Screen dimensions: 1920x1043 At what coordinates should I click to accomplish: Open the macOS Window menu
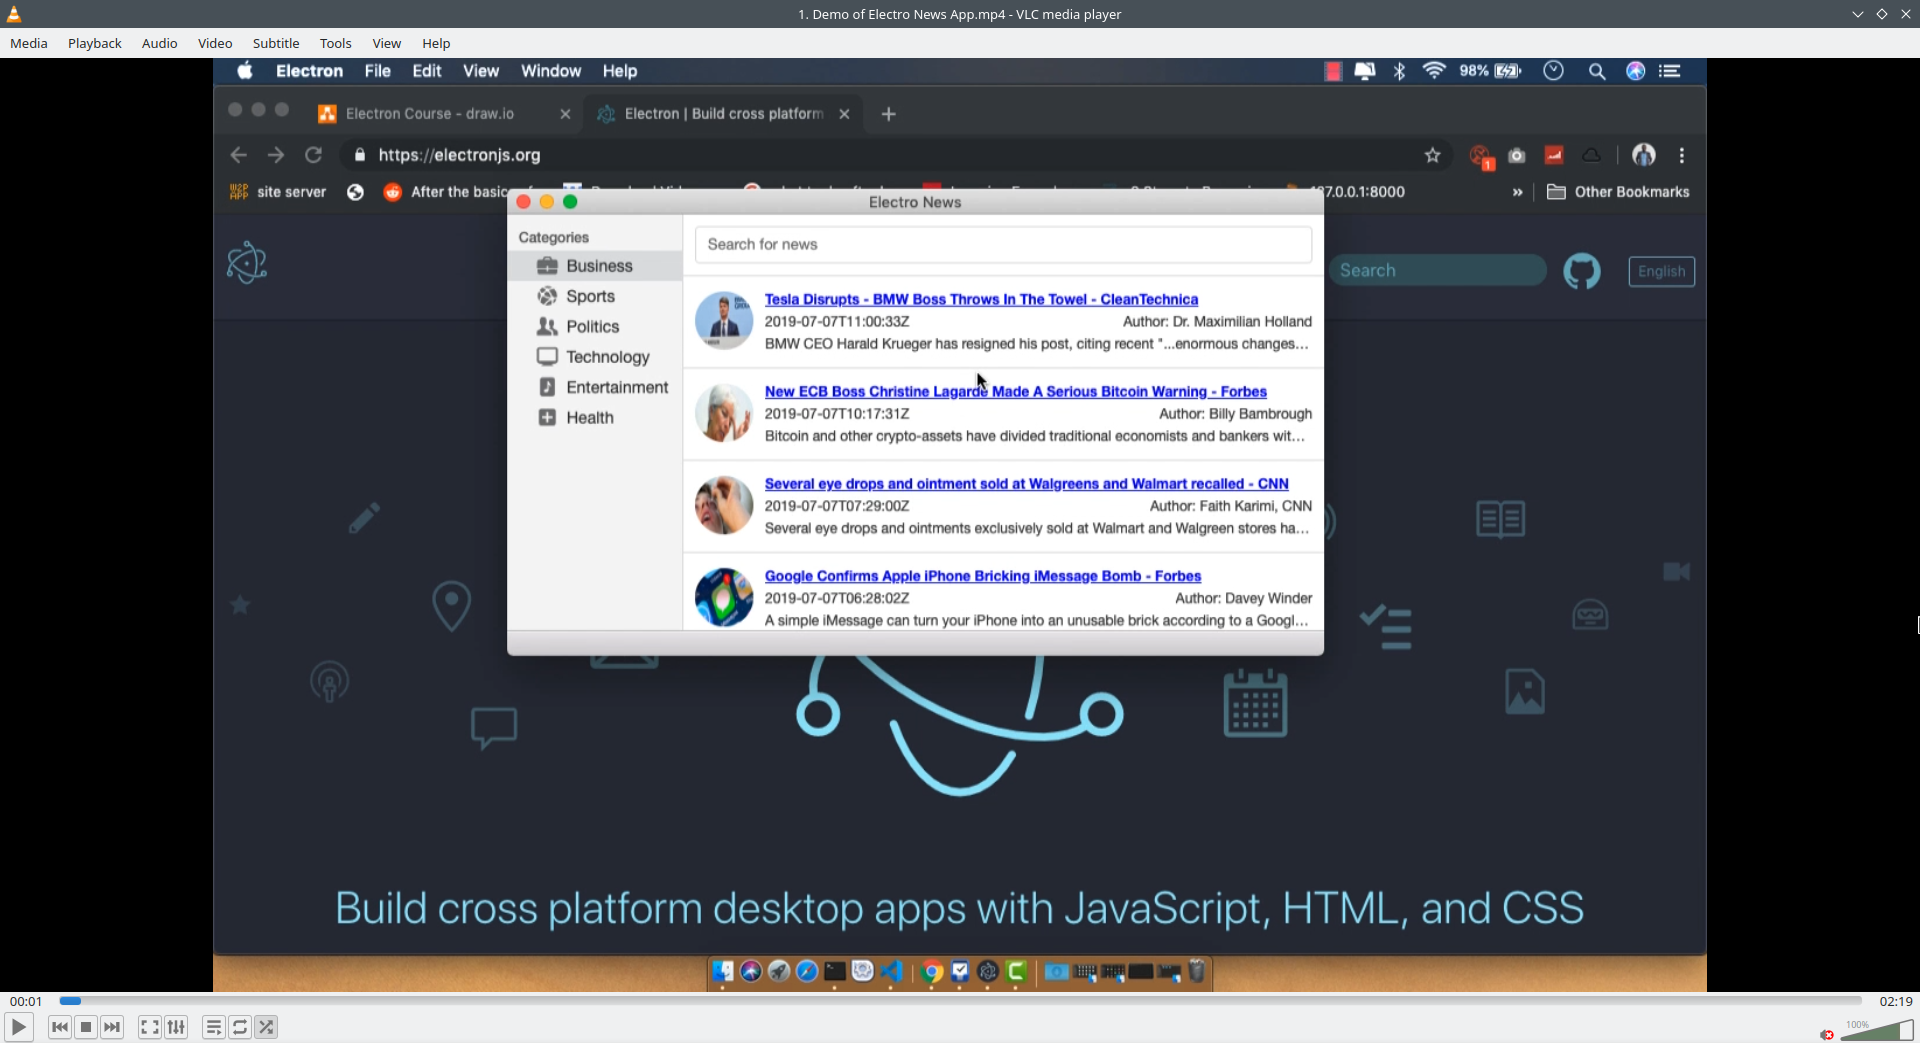pos(551,71)
